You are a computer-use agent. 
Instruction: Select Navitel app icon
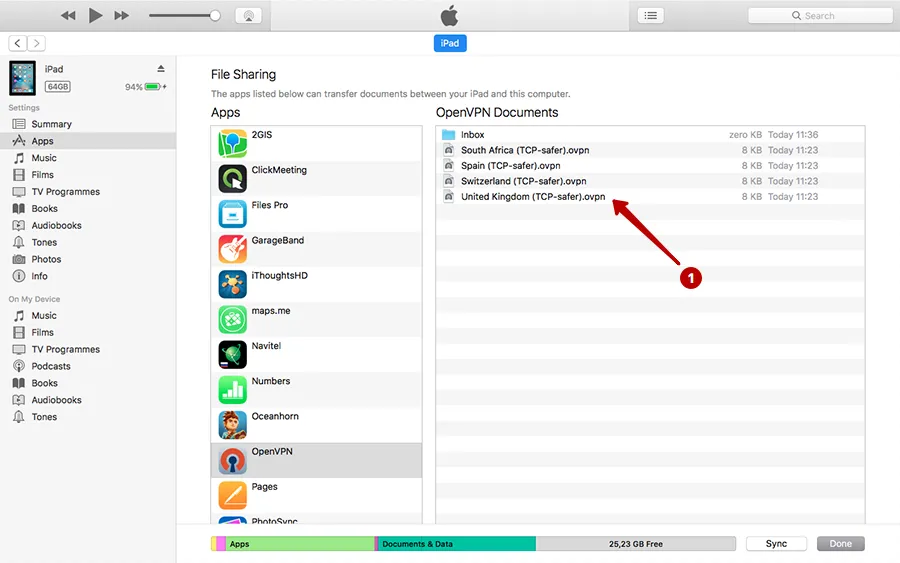[x=232, y=355]
